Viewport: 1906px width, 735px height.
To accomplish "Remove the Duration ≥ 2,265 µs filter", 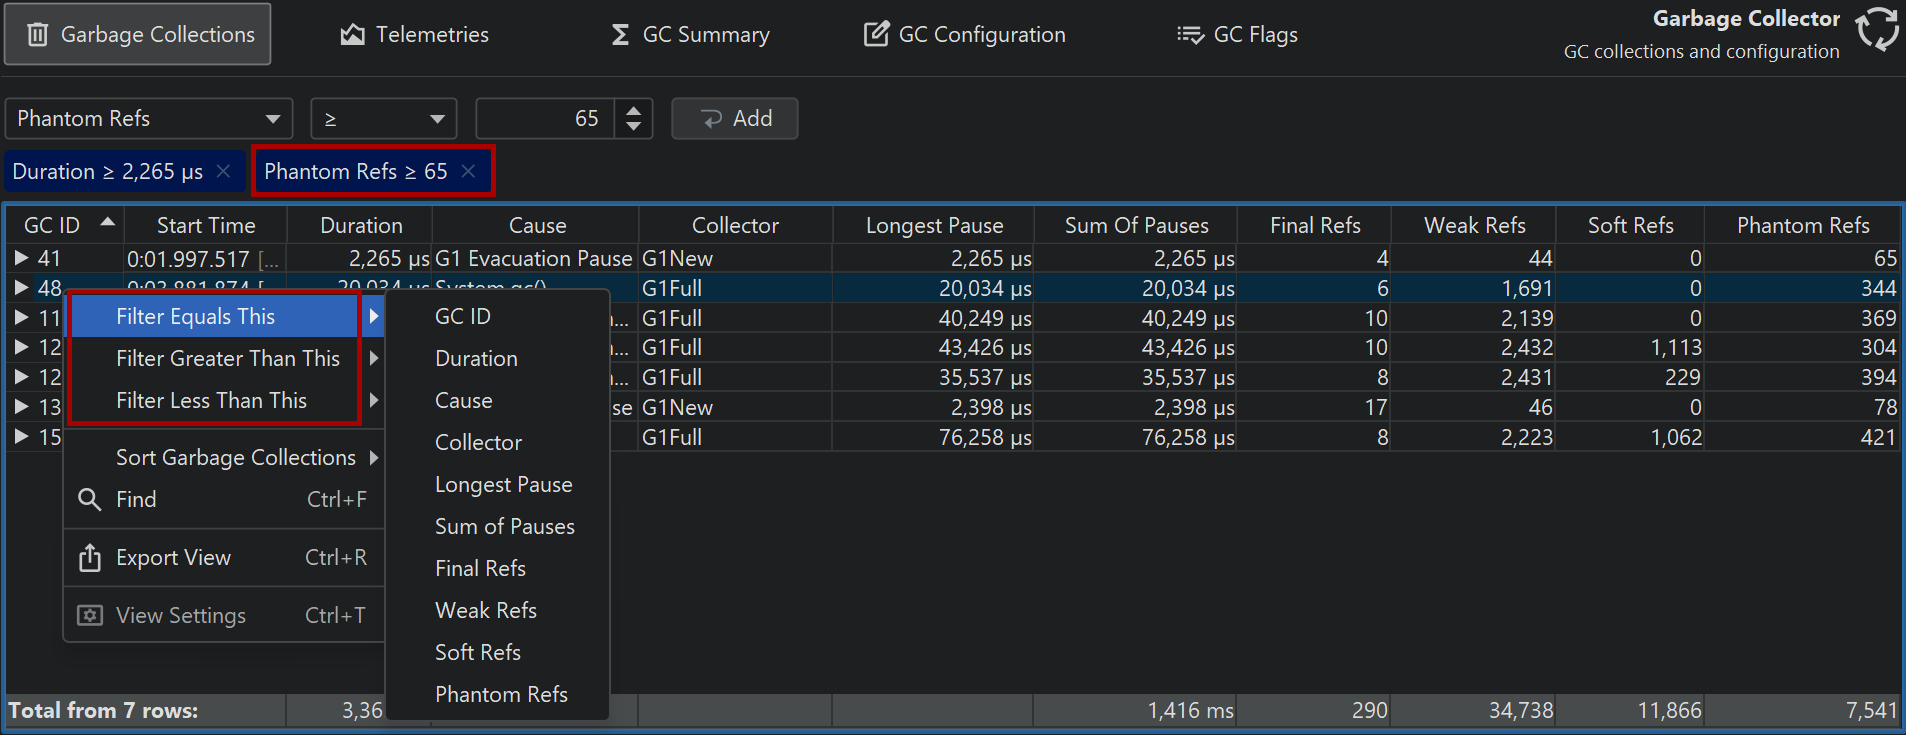I will tap(224, 171).
